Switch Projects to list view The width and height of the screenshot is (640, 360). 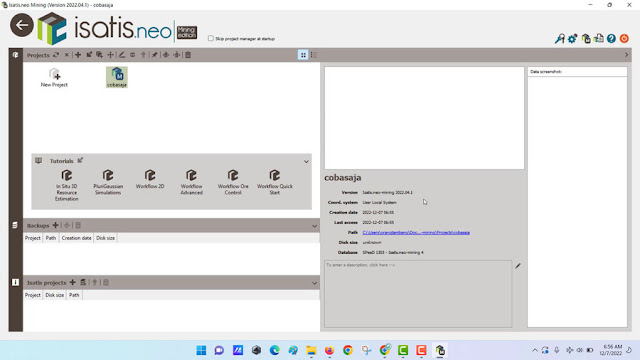tap(313, 55)
